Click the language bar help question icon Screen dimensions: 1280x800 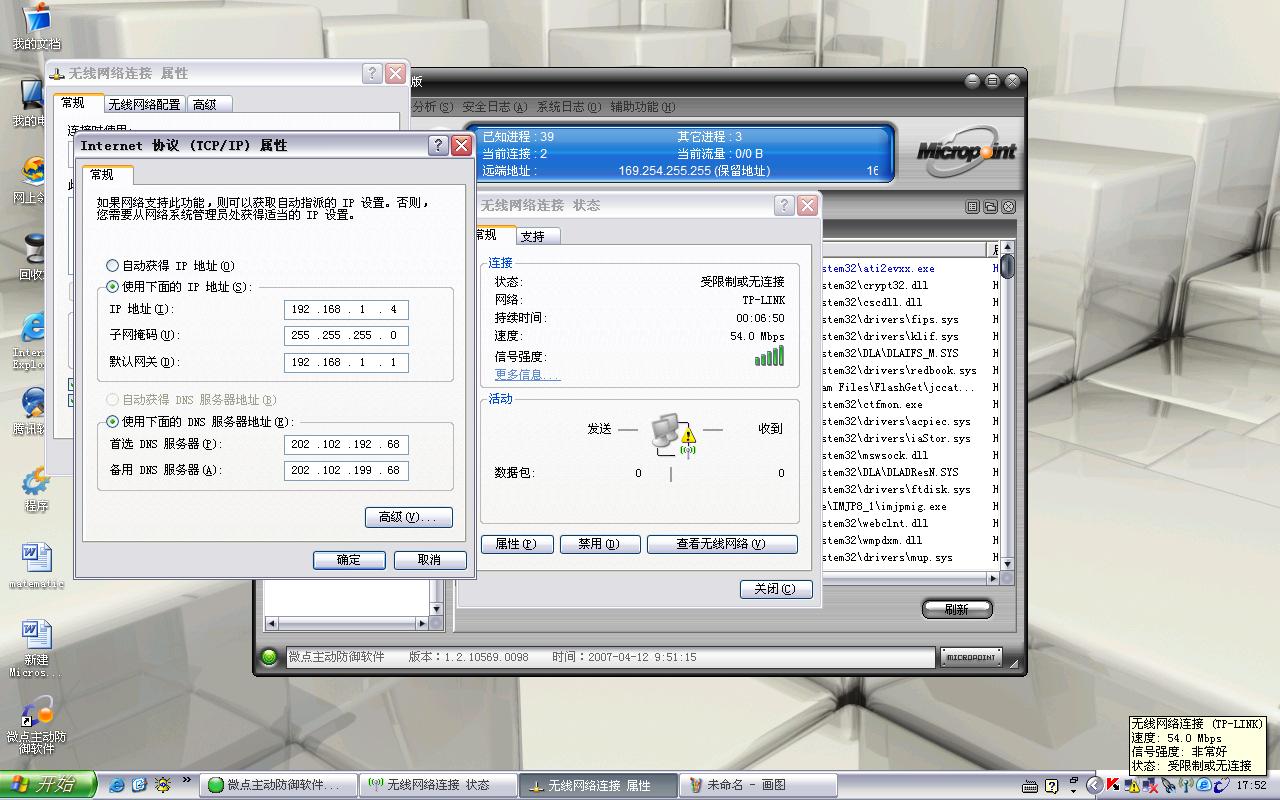[1049, 785]
